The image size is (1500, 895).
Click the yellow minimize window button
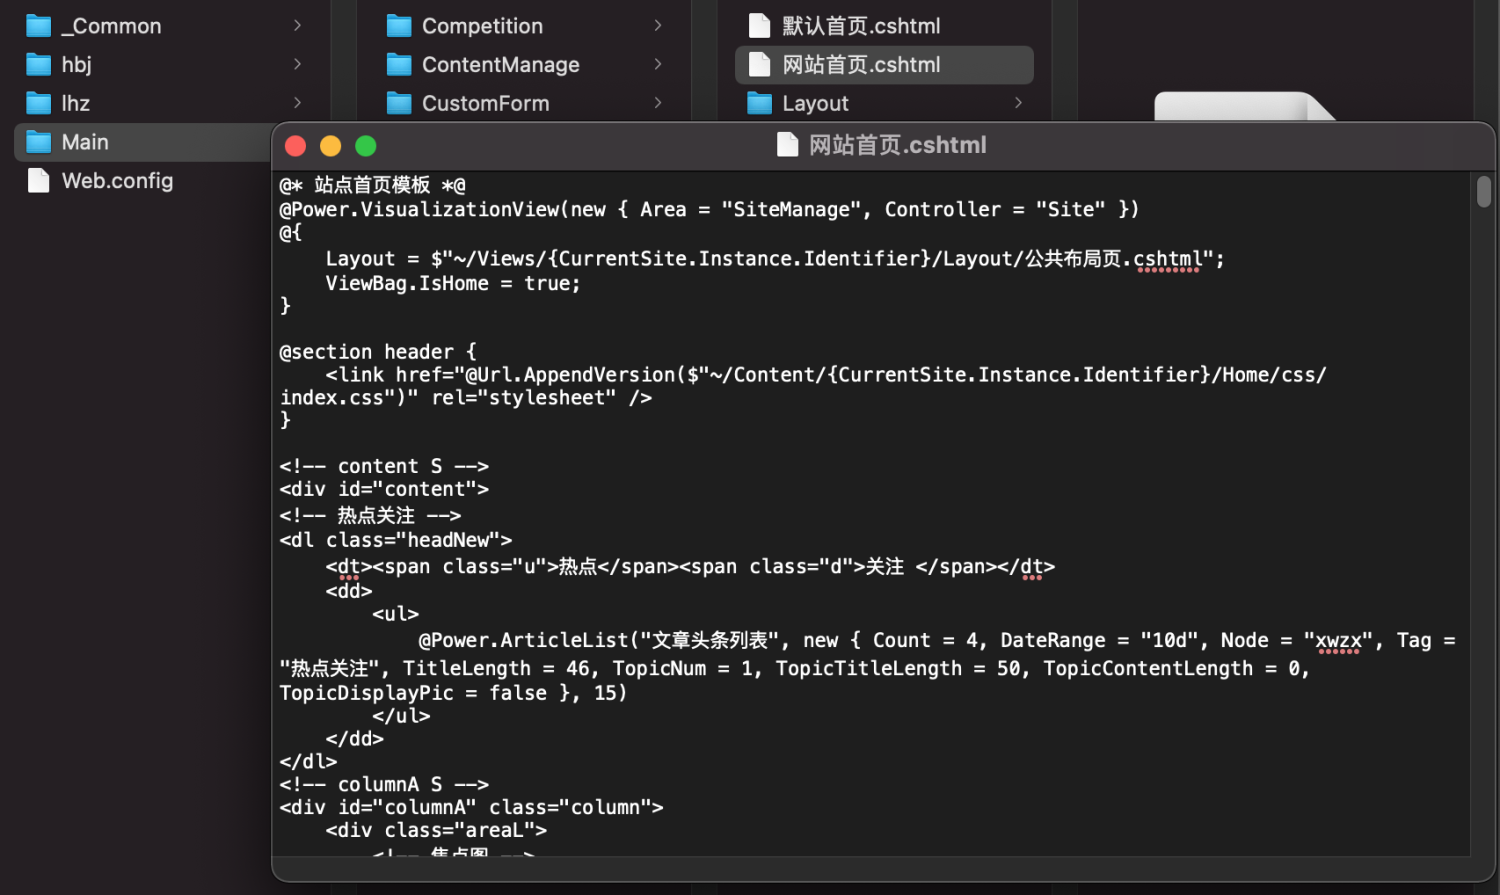point(330,146)
